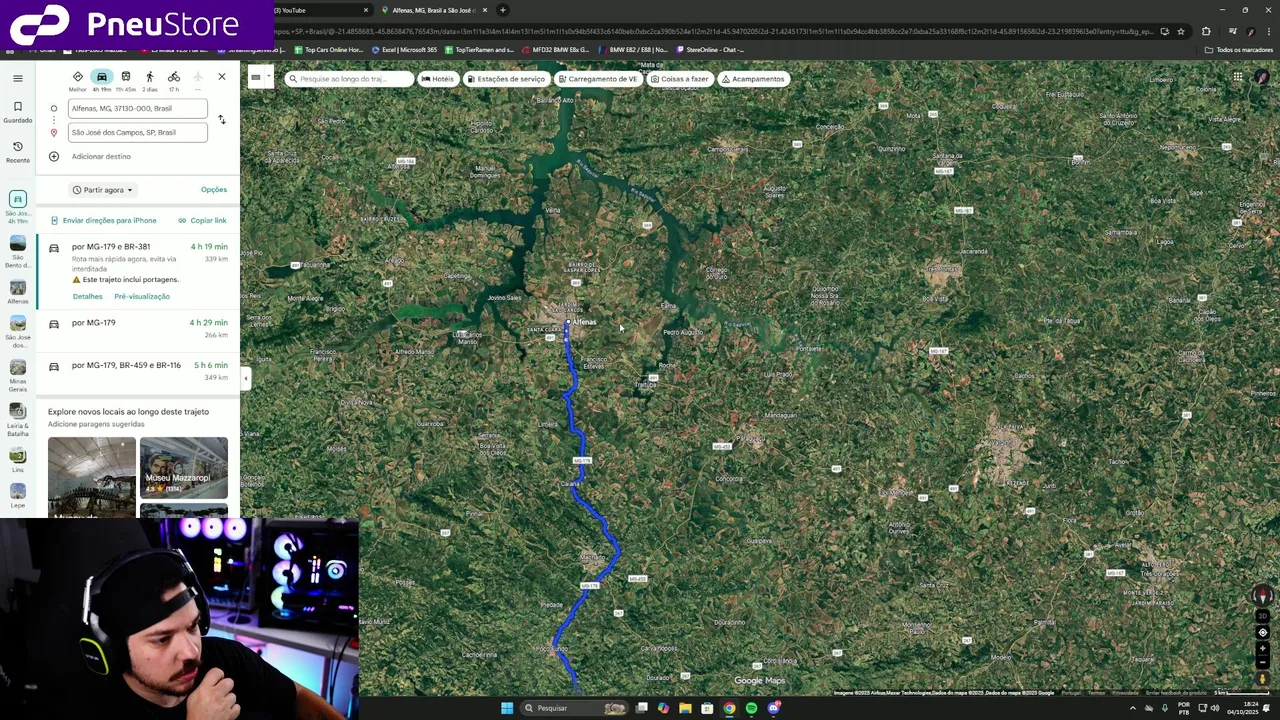This screenshot has height=720, width=1280.
Task: Open recent item Minas Gerais in sidebar
Action: pos(17,374)
